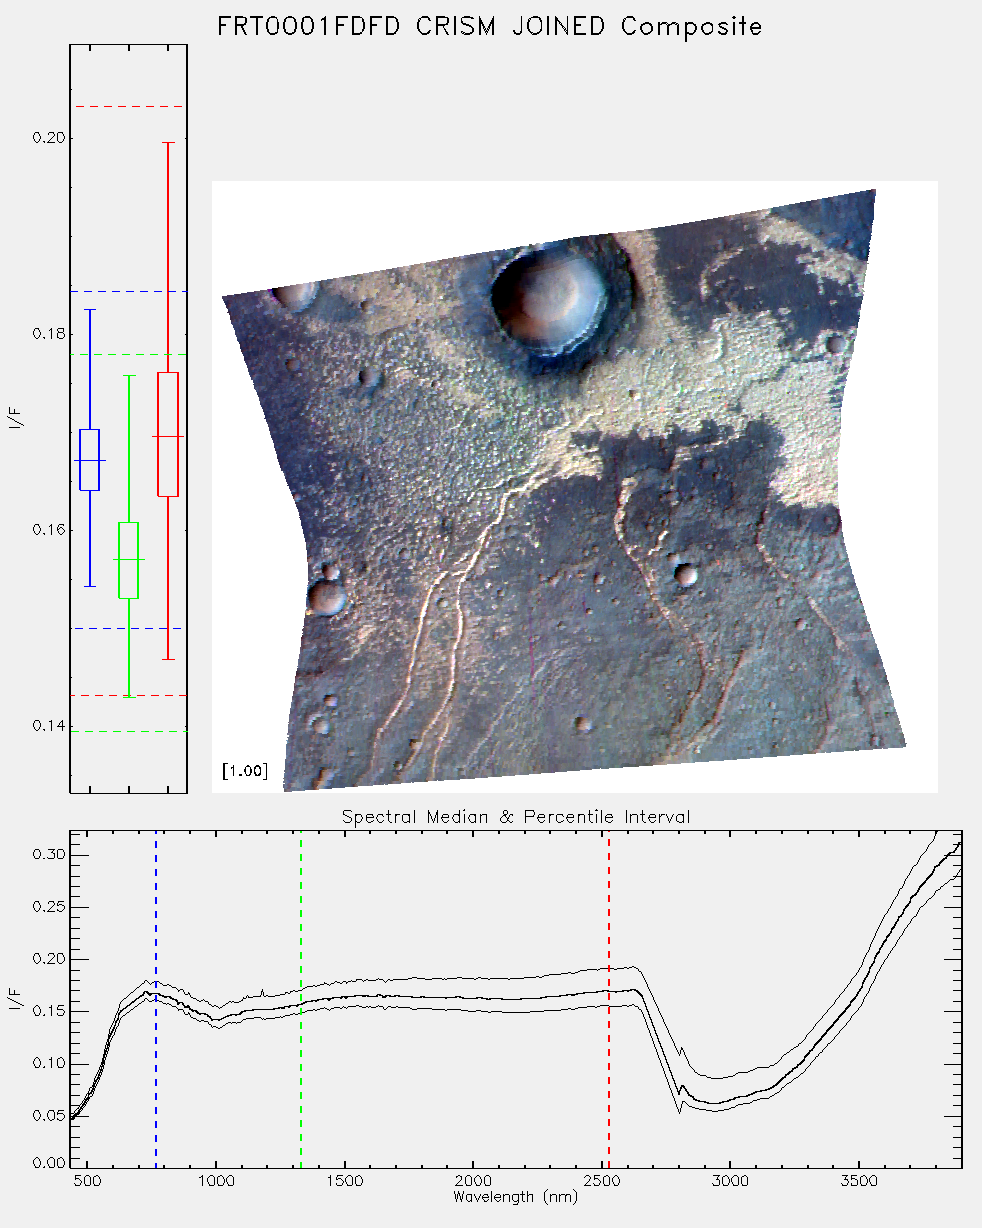Click the red boxplot box

(168, 434)
